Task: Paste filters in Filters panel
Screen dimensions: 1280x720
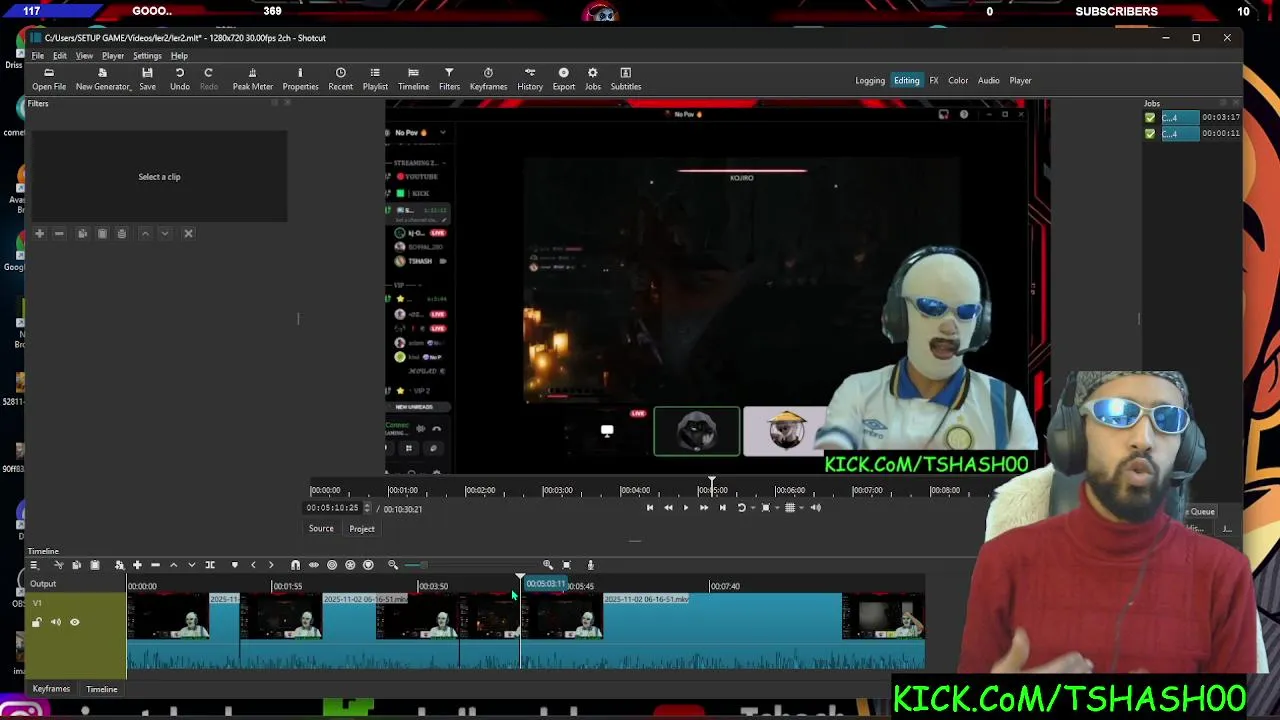Action: click(x=102, y=233)
